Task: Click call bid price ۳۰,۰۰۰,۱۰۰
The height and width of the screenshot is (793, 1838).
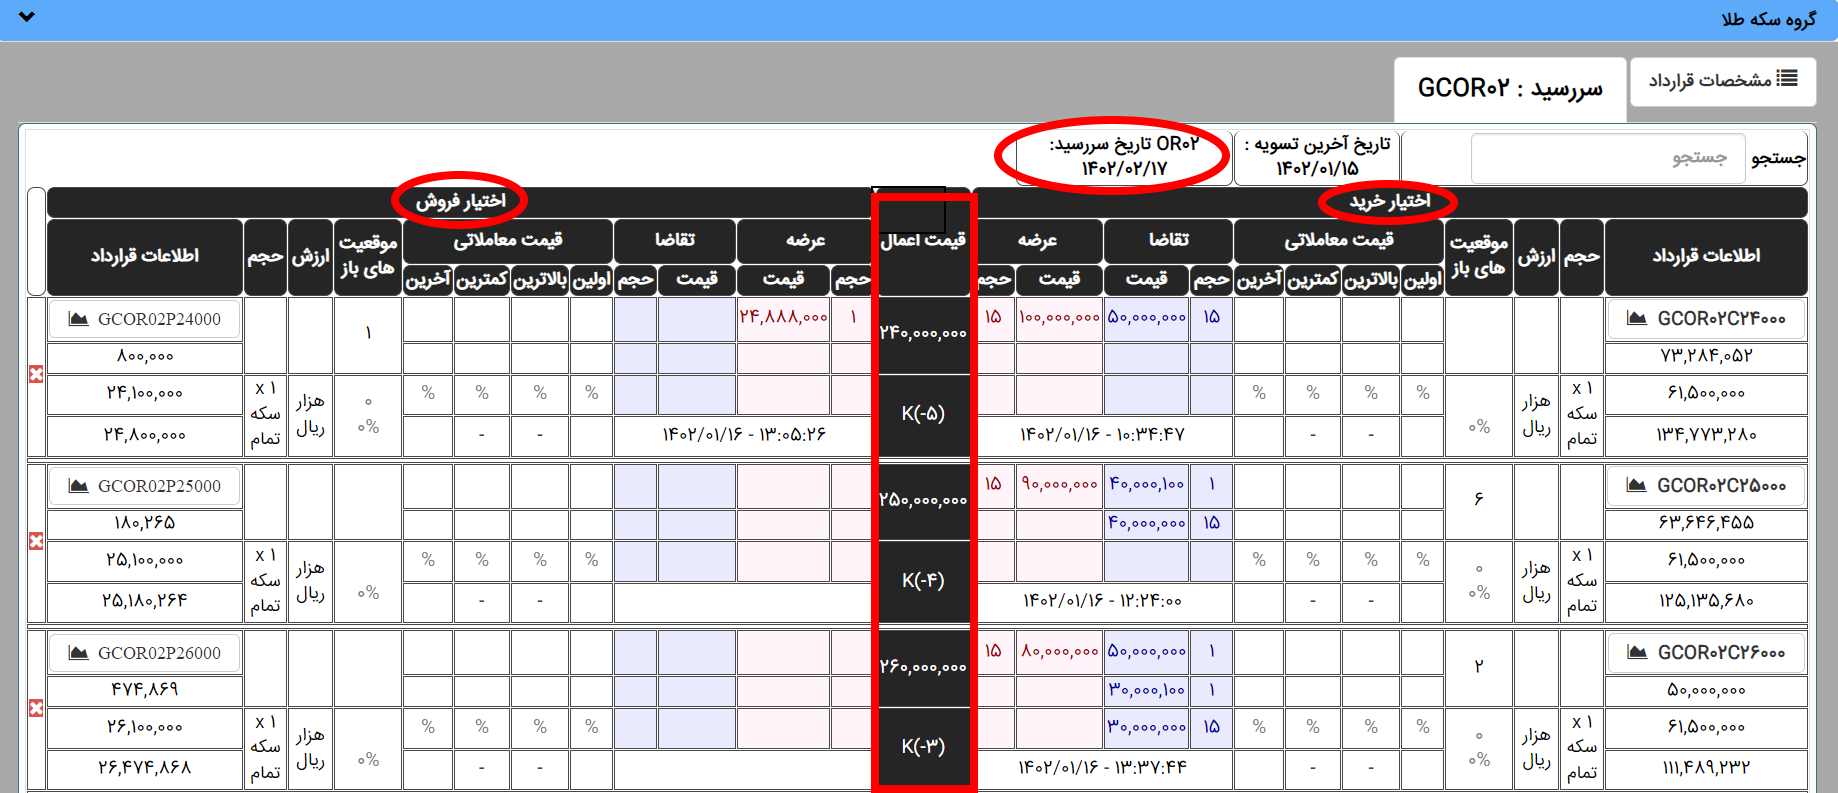Action: (1147, 690)
